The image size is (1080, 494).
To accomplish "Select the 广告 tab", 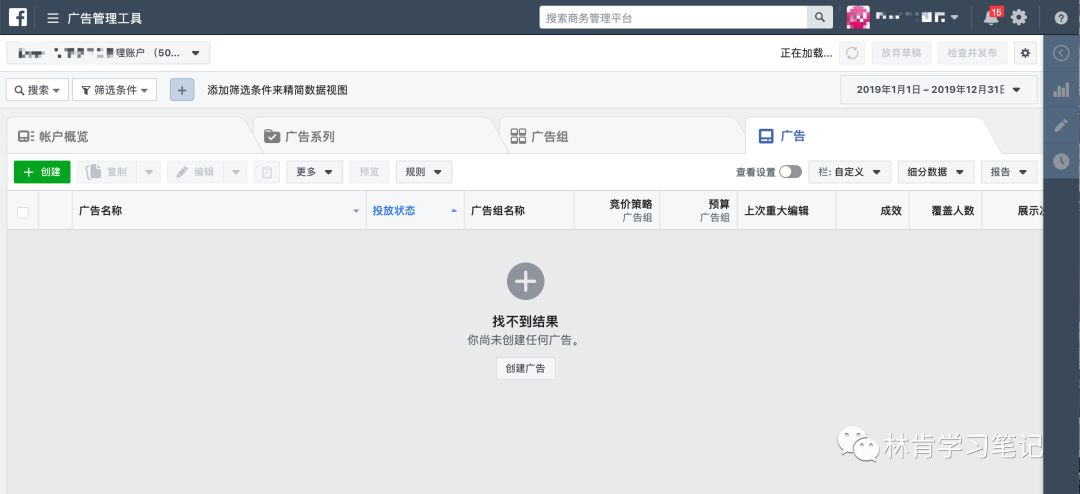I will click(869, 136).
